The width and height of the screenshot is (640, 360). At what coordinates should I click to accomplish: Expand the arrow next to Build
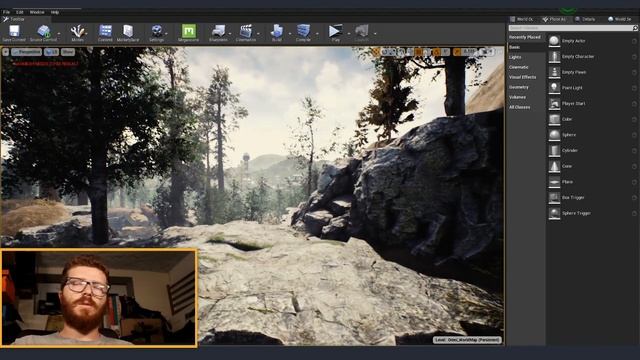290,33
